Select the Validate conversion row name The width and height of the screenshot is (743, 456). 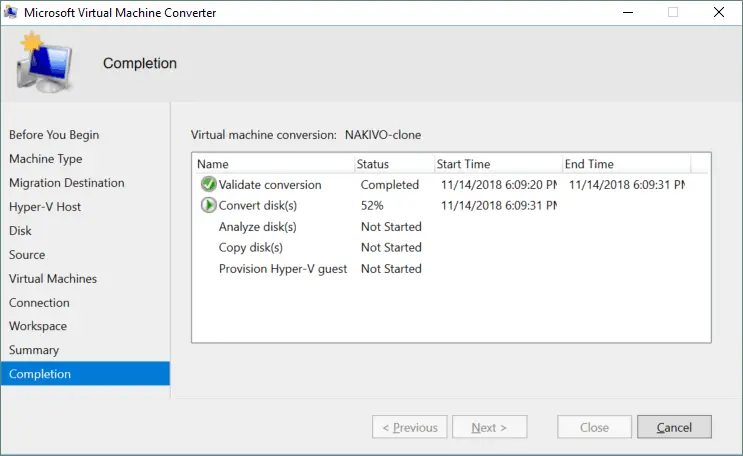[270, 185]
